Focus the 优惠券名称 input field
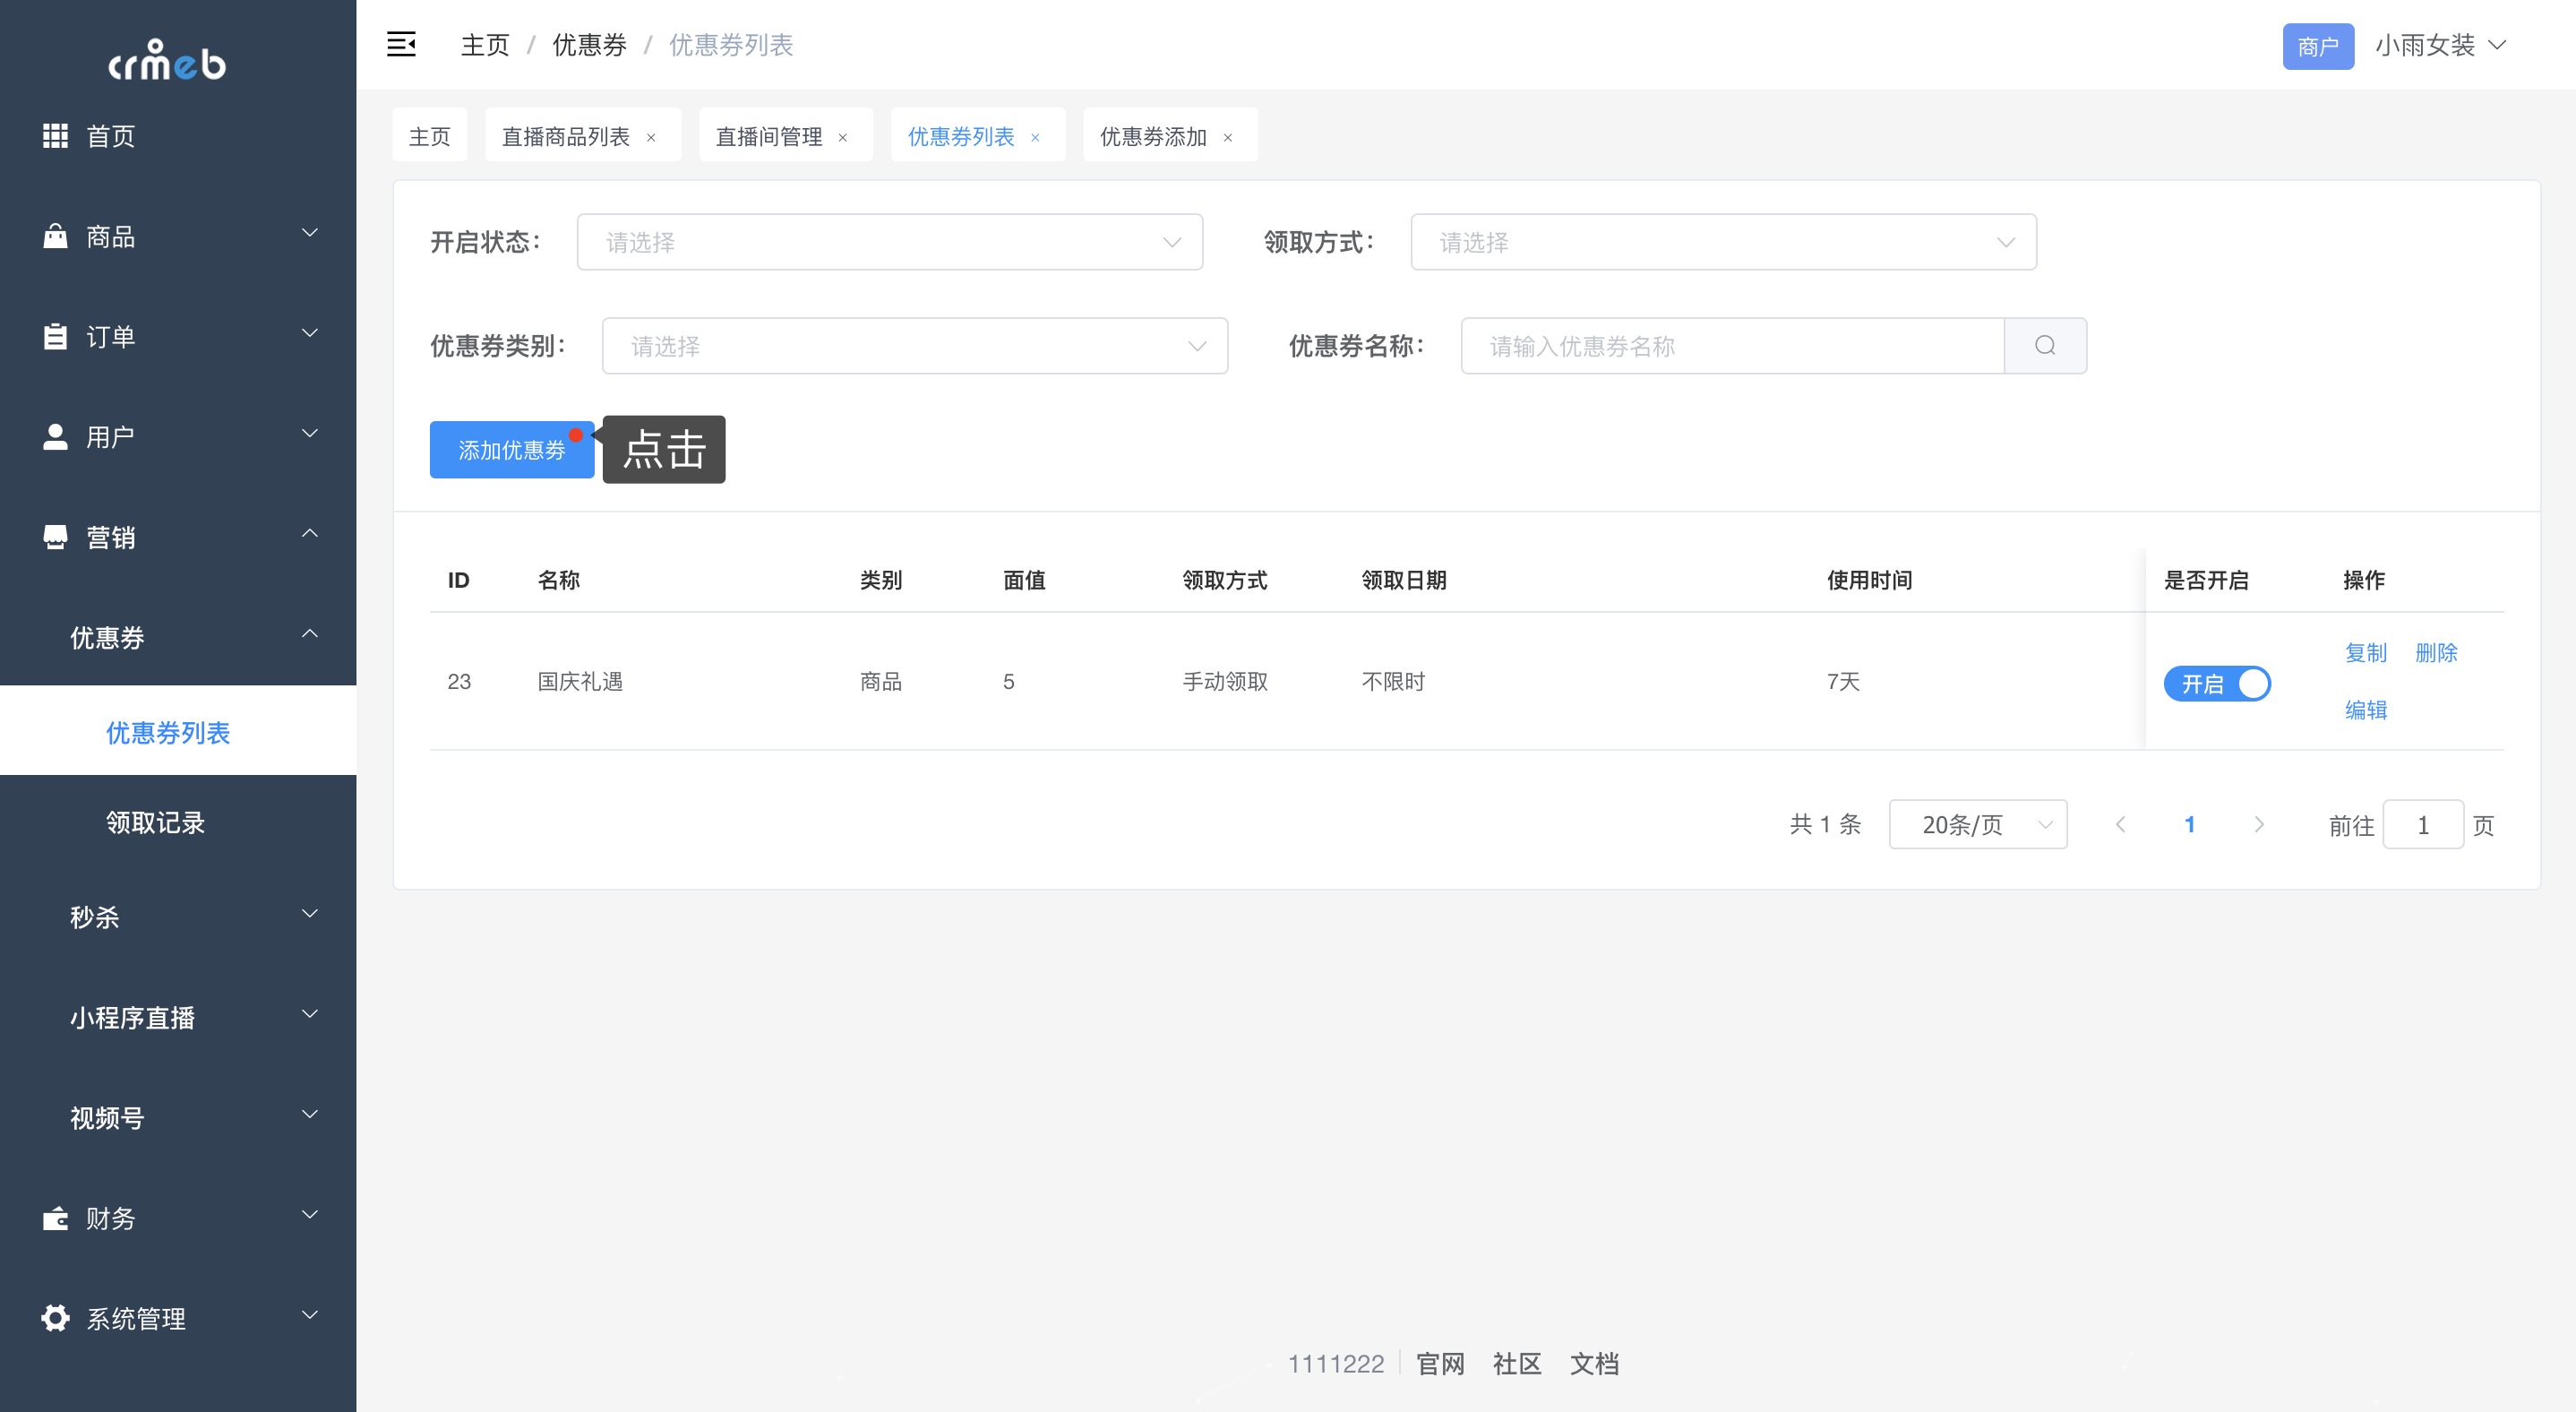 point(1733,346)
